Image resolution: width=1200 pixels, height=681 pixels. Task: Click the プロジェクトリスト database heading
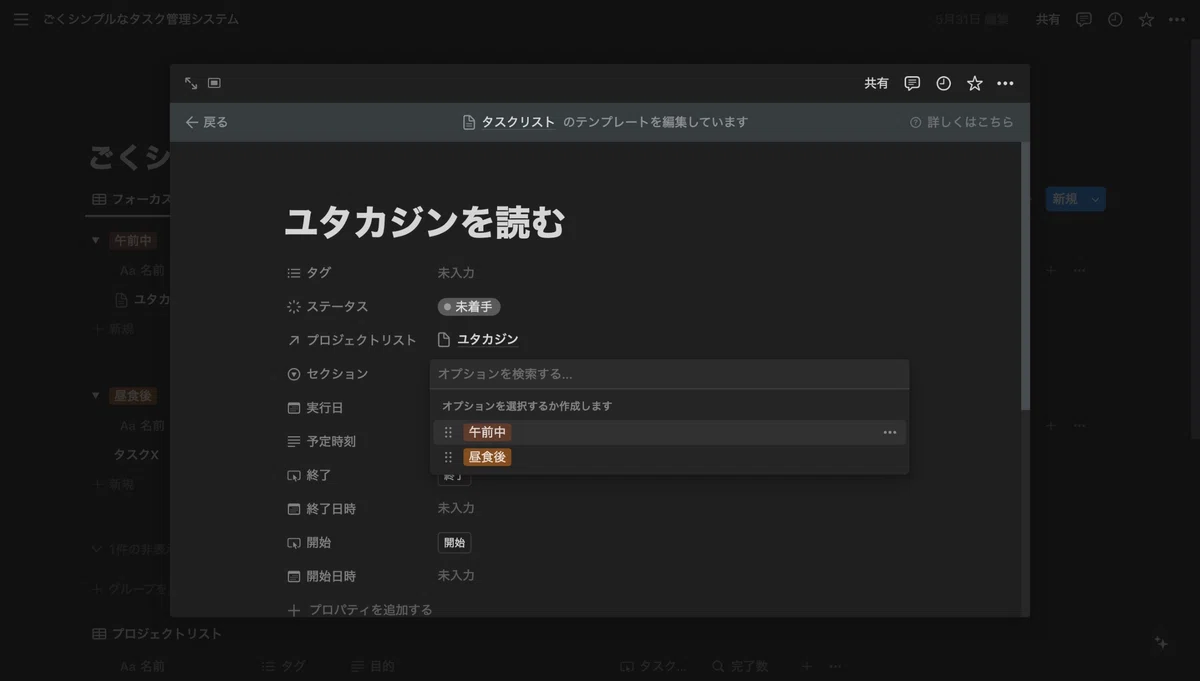(x=157, y=634)
